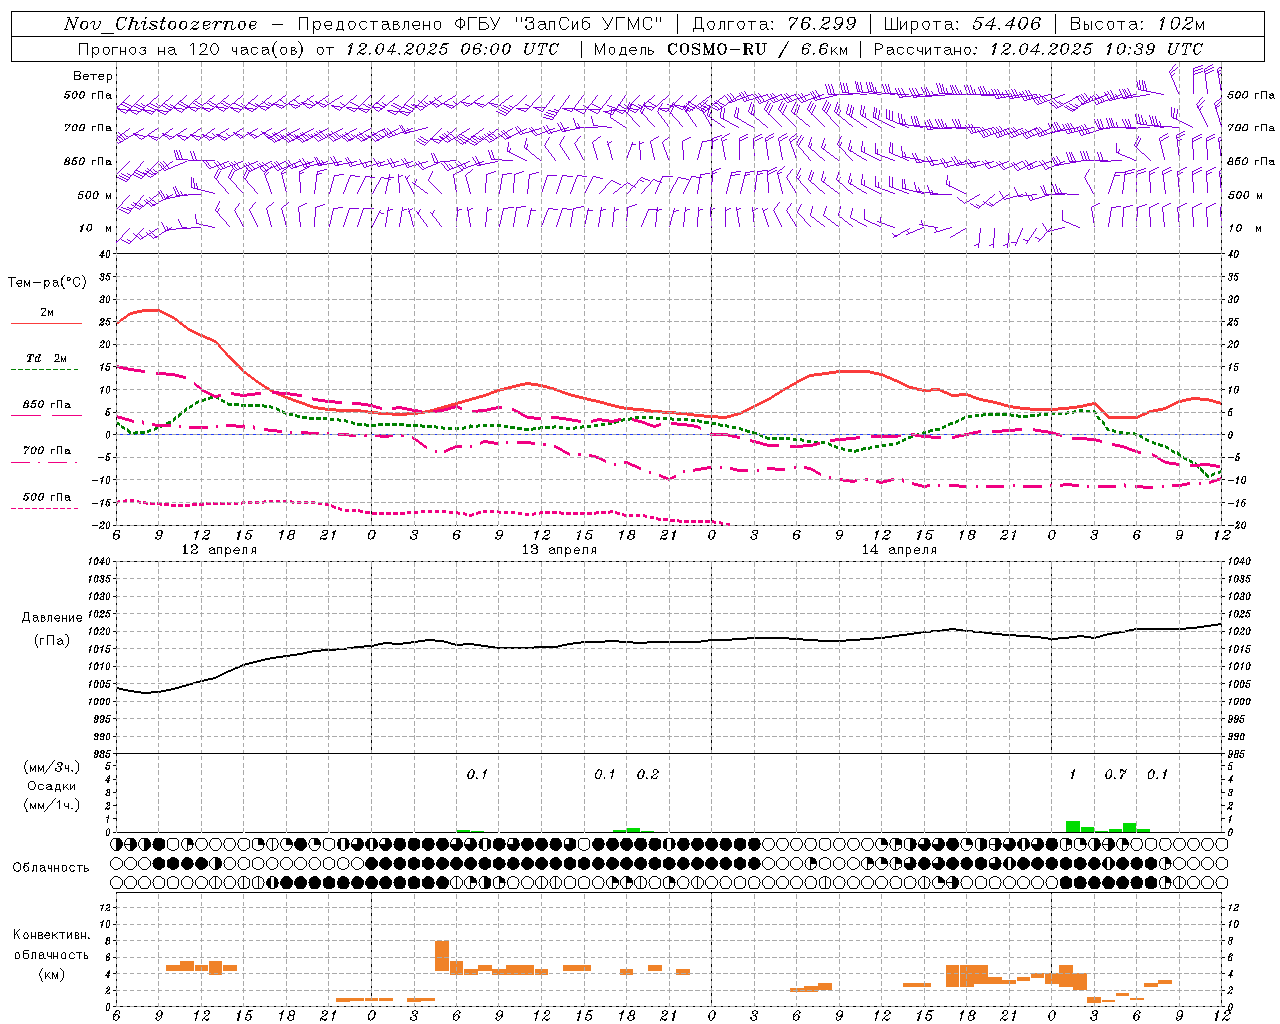Click the '(мм/1ч.)' precipitation unit label
1280x1024 pixels.
(x=52, y=804)
